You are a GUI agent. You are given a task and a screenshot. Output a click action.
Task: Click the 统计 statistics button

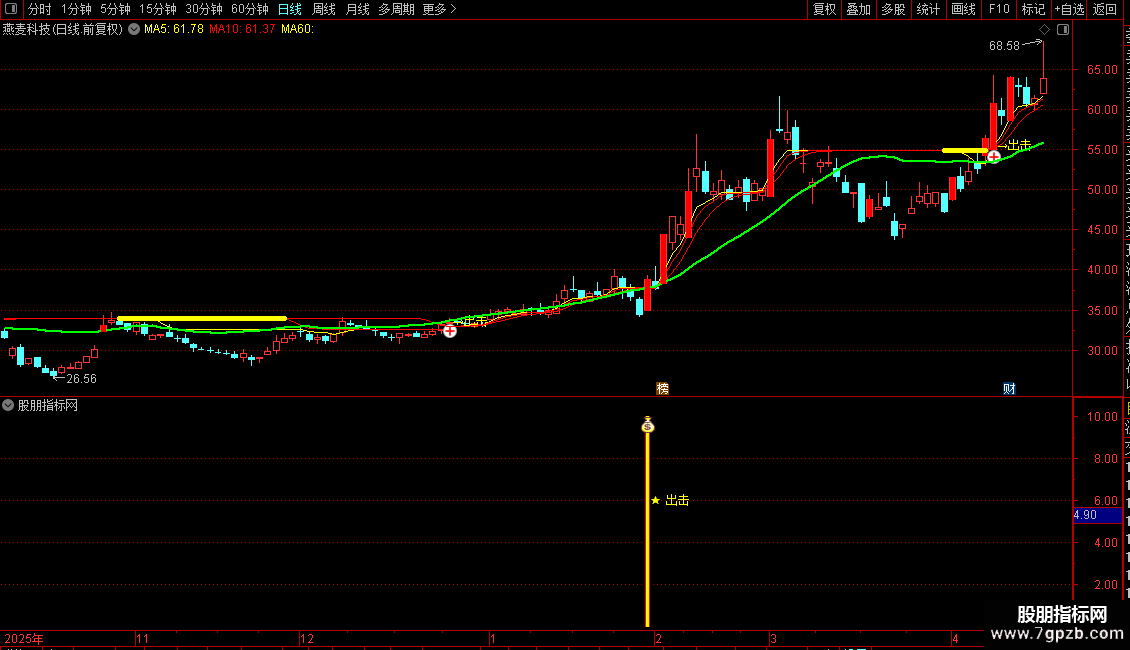[927, 9]
